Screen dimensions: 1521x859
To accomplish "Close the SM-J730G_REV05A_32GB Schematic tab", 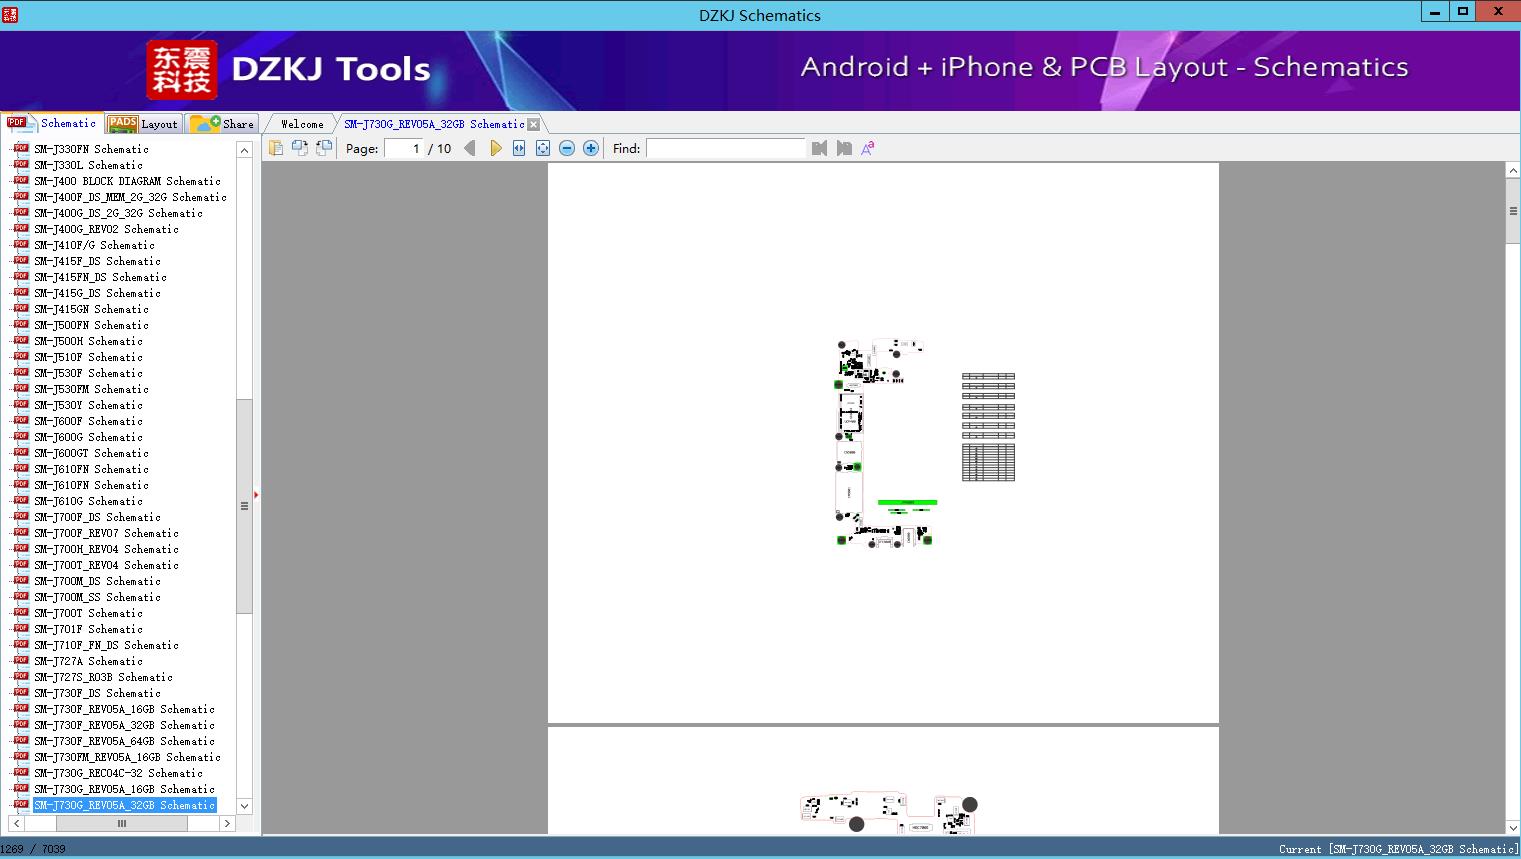I will tap(533, 124).
